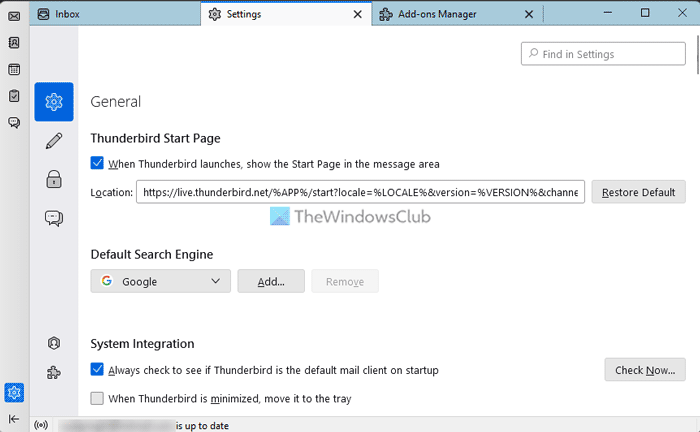Switch to the Inbox tab

(115, 14)
